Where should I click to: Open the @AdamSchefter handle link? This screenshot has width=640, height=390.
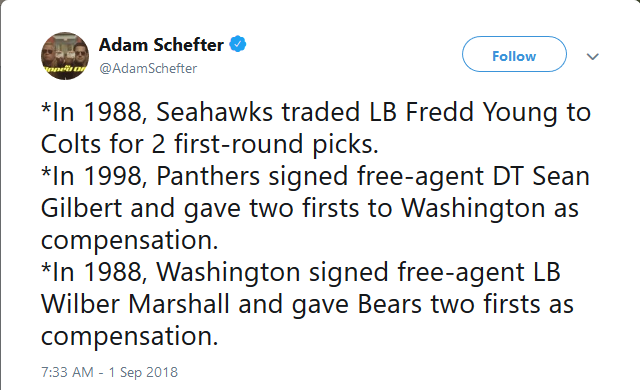pos(148,68)
